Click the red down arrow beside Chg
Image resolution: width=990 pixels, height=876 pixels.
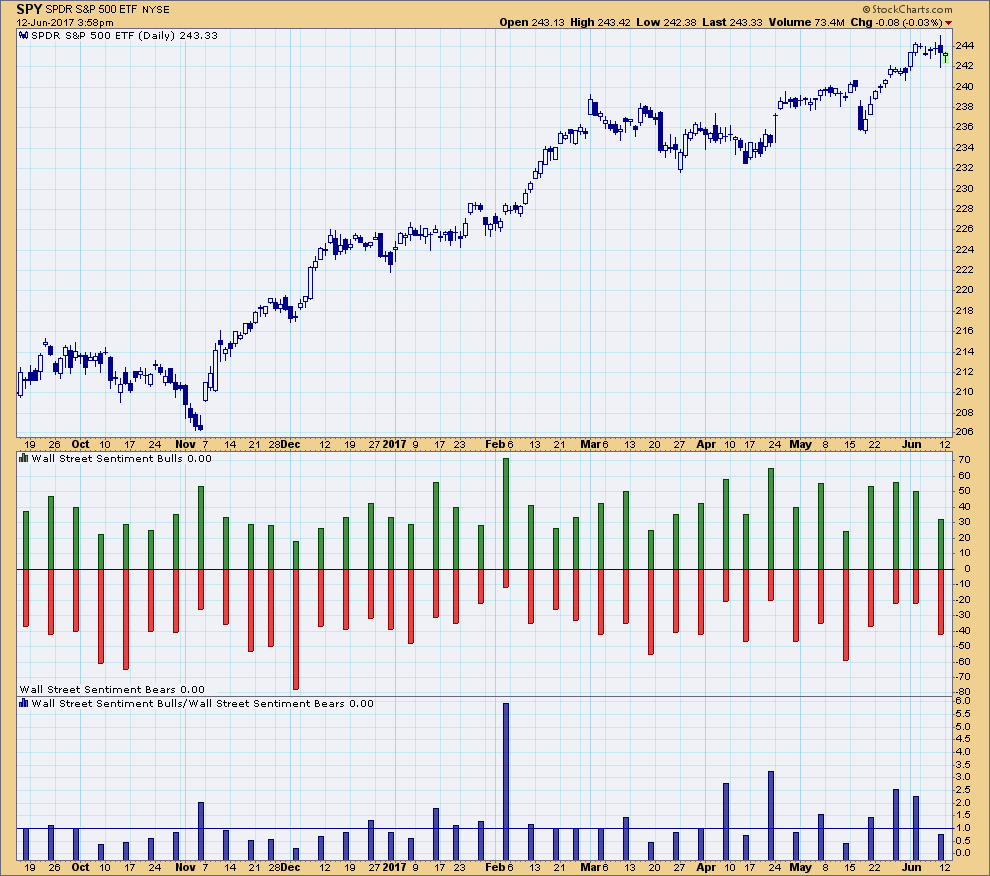click(x=948, y=23)
